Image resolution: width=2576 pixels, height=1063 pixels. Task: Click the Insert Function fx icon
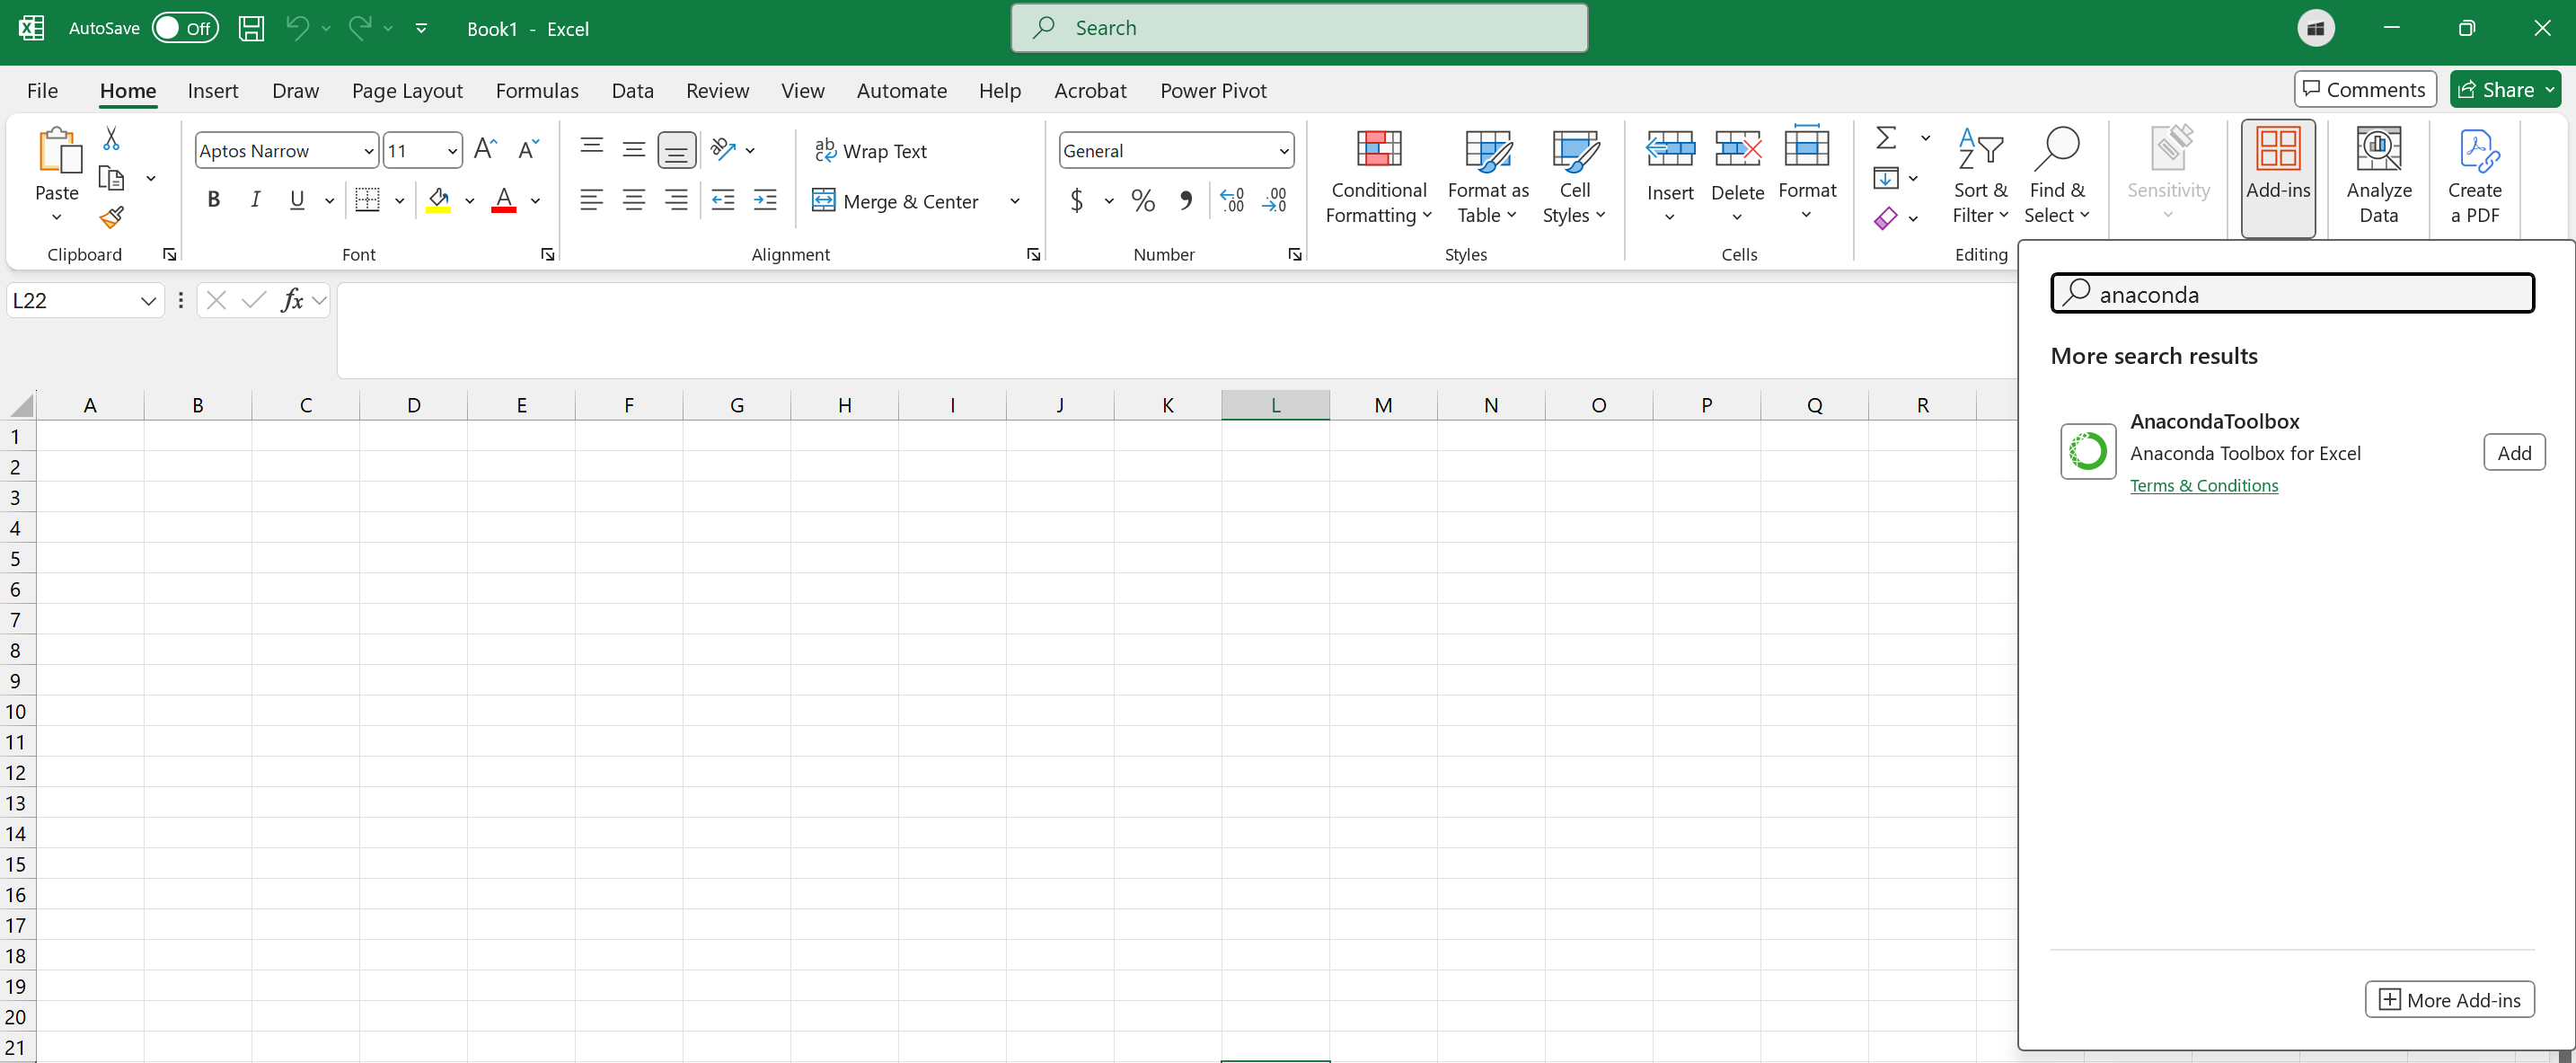click(291, 300)
